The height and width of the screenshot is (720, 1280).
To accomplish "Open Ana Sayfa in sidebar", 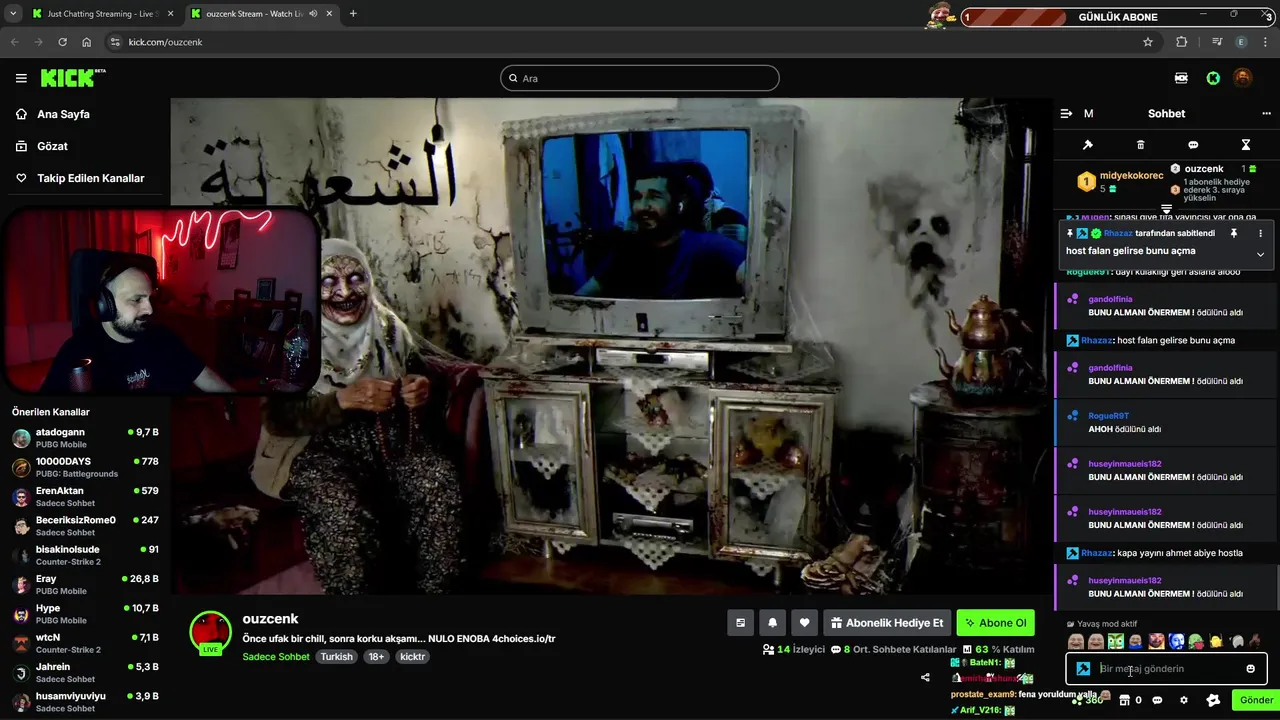I will [63, 114].
